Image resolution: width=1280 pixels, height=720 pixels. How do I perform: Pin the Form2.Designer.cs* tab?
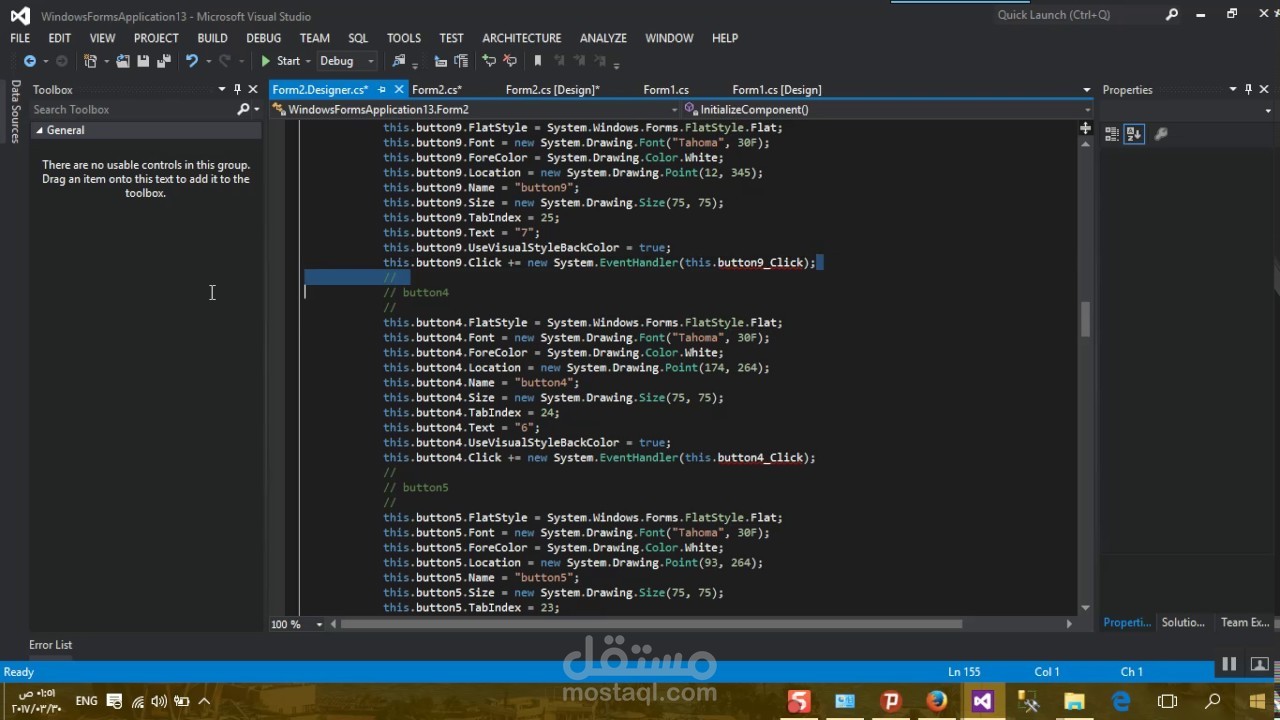click(x=381, y=90)
